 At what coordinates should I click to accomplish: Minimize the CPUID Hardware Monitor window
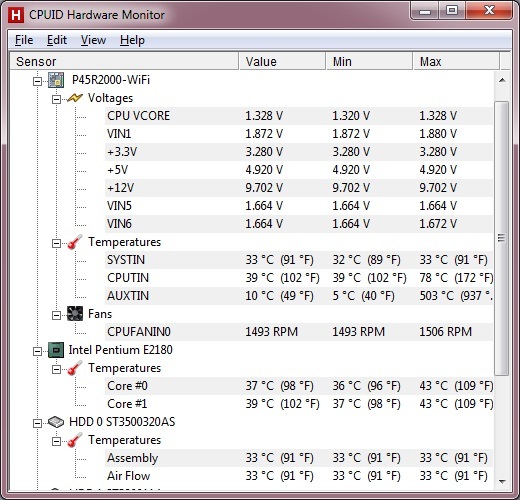[x=425, y=11]
